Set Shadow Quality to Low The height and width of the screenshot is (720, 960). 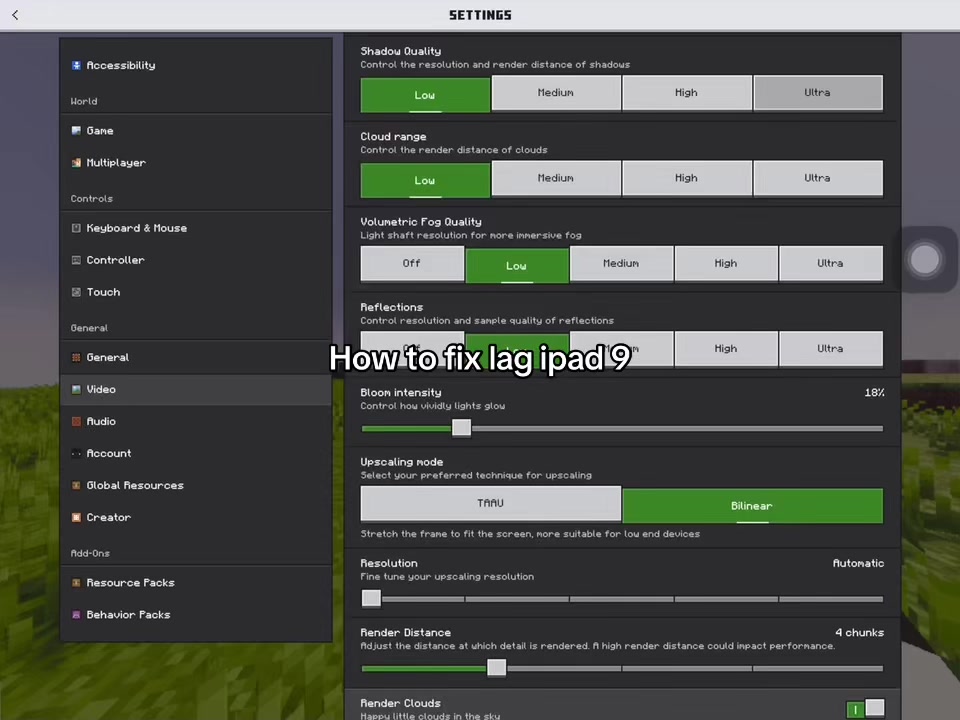click(x=425, y=94)
